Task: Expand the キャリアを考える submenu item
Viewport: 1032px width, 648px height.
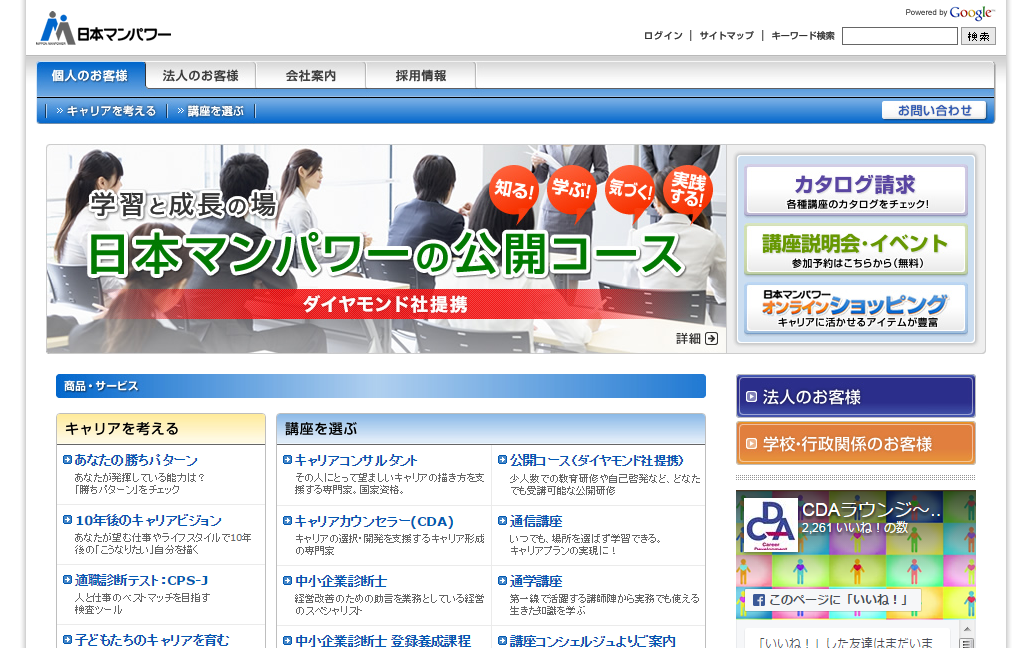Action: 106,111
